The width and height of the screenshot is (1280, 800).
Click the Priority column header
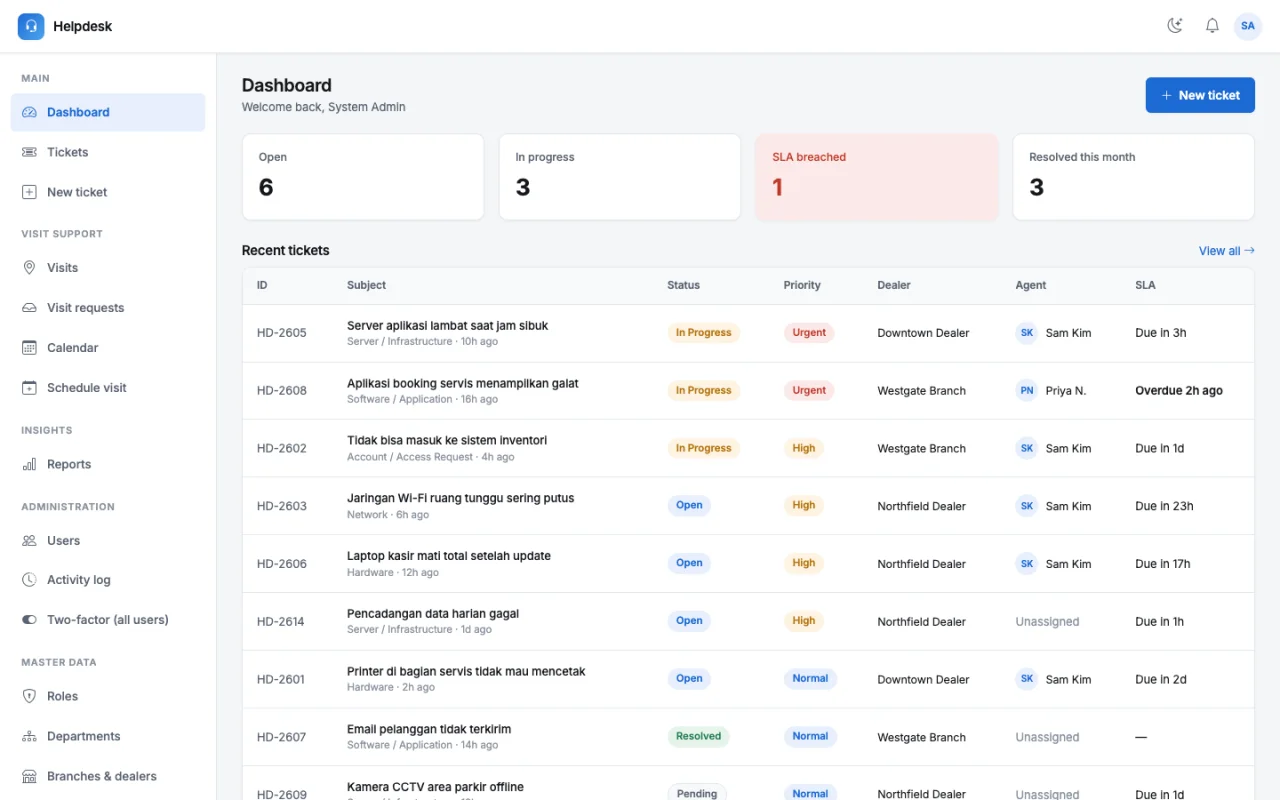[x=802, y=285]
